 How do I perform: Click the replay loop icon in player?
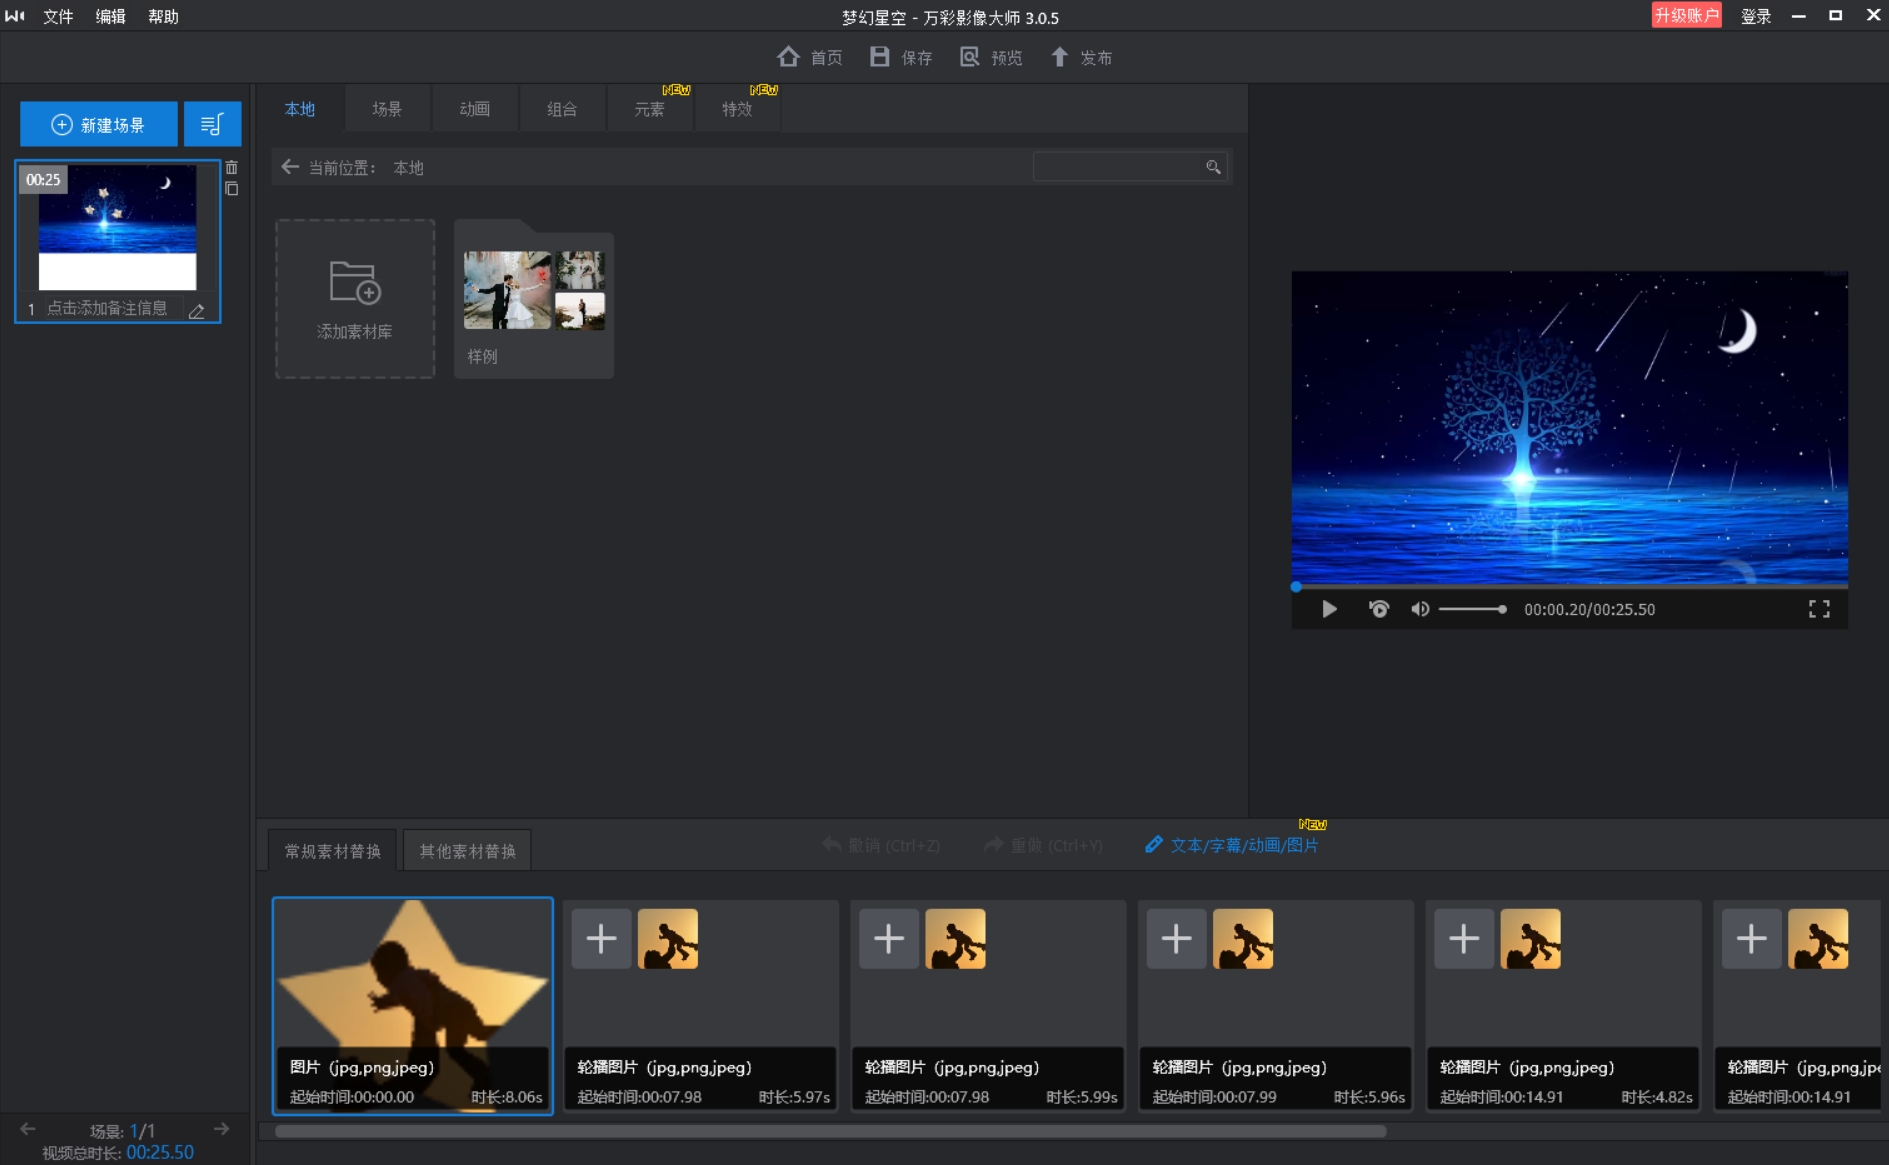coord(1379,609)
